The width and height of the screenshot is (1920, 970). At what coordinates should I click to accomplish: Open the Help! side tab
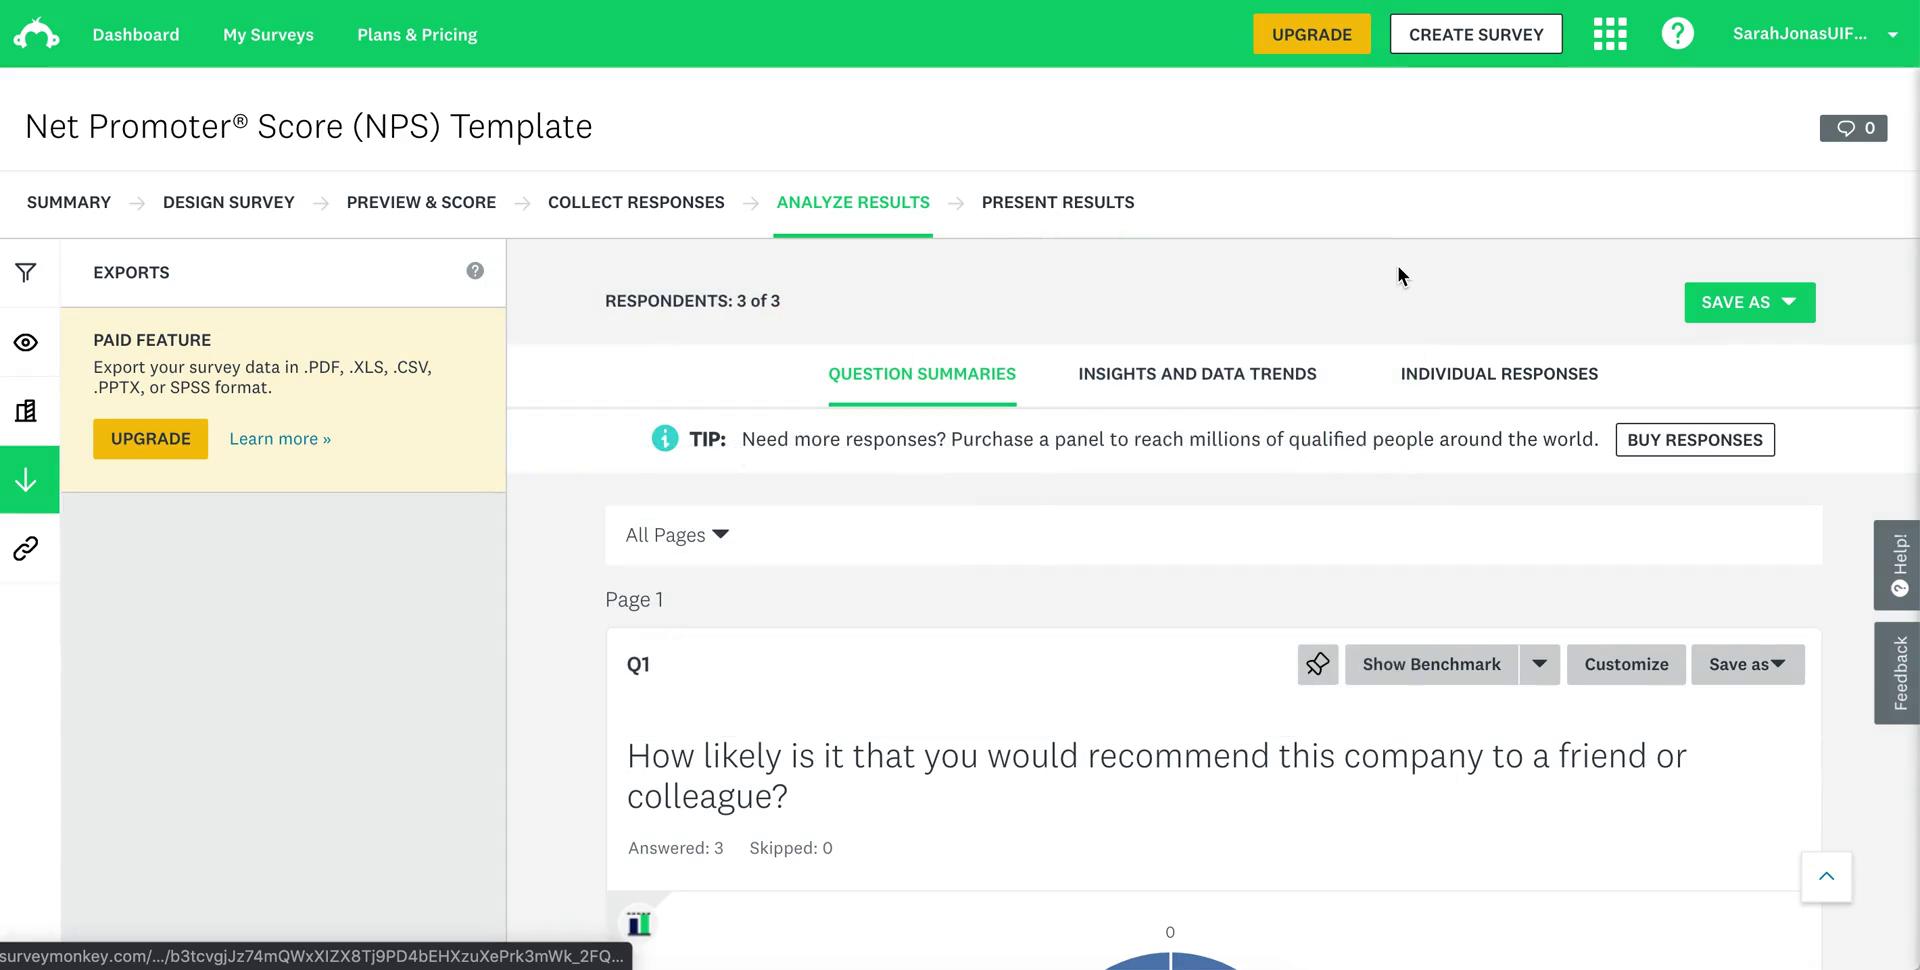[1897, 565]
